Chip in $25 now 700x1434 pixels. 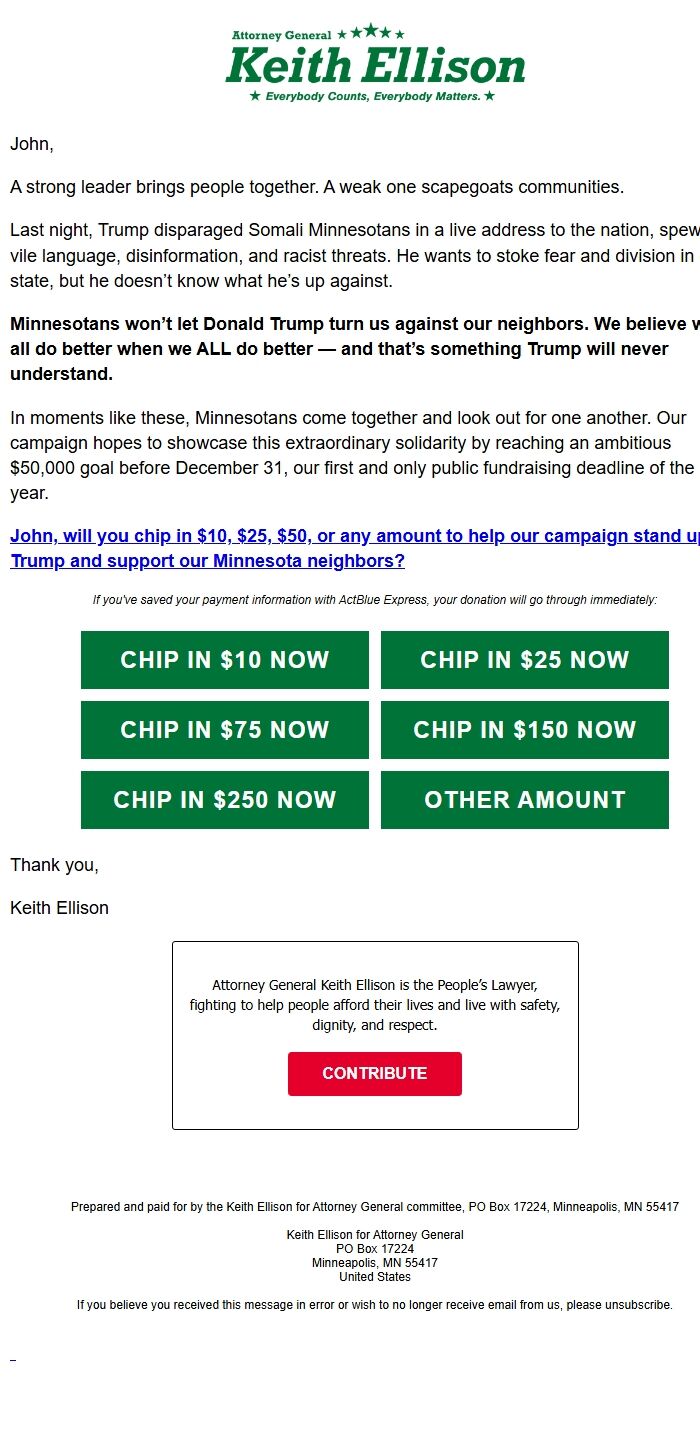(525, 659)
